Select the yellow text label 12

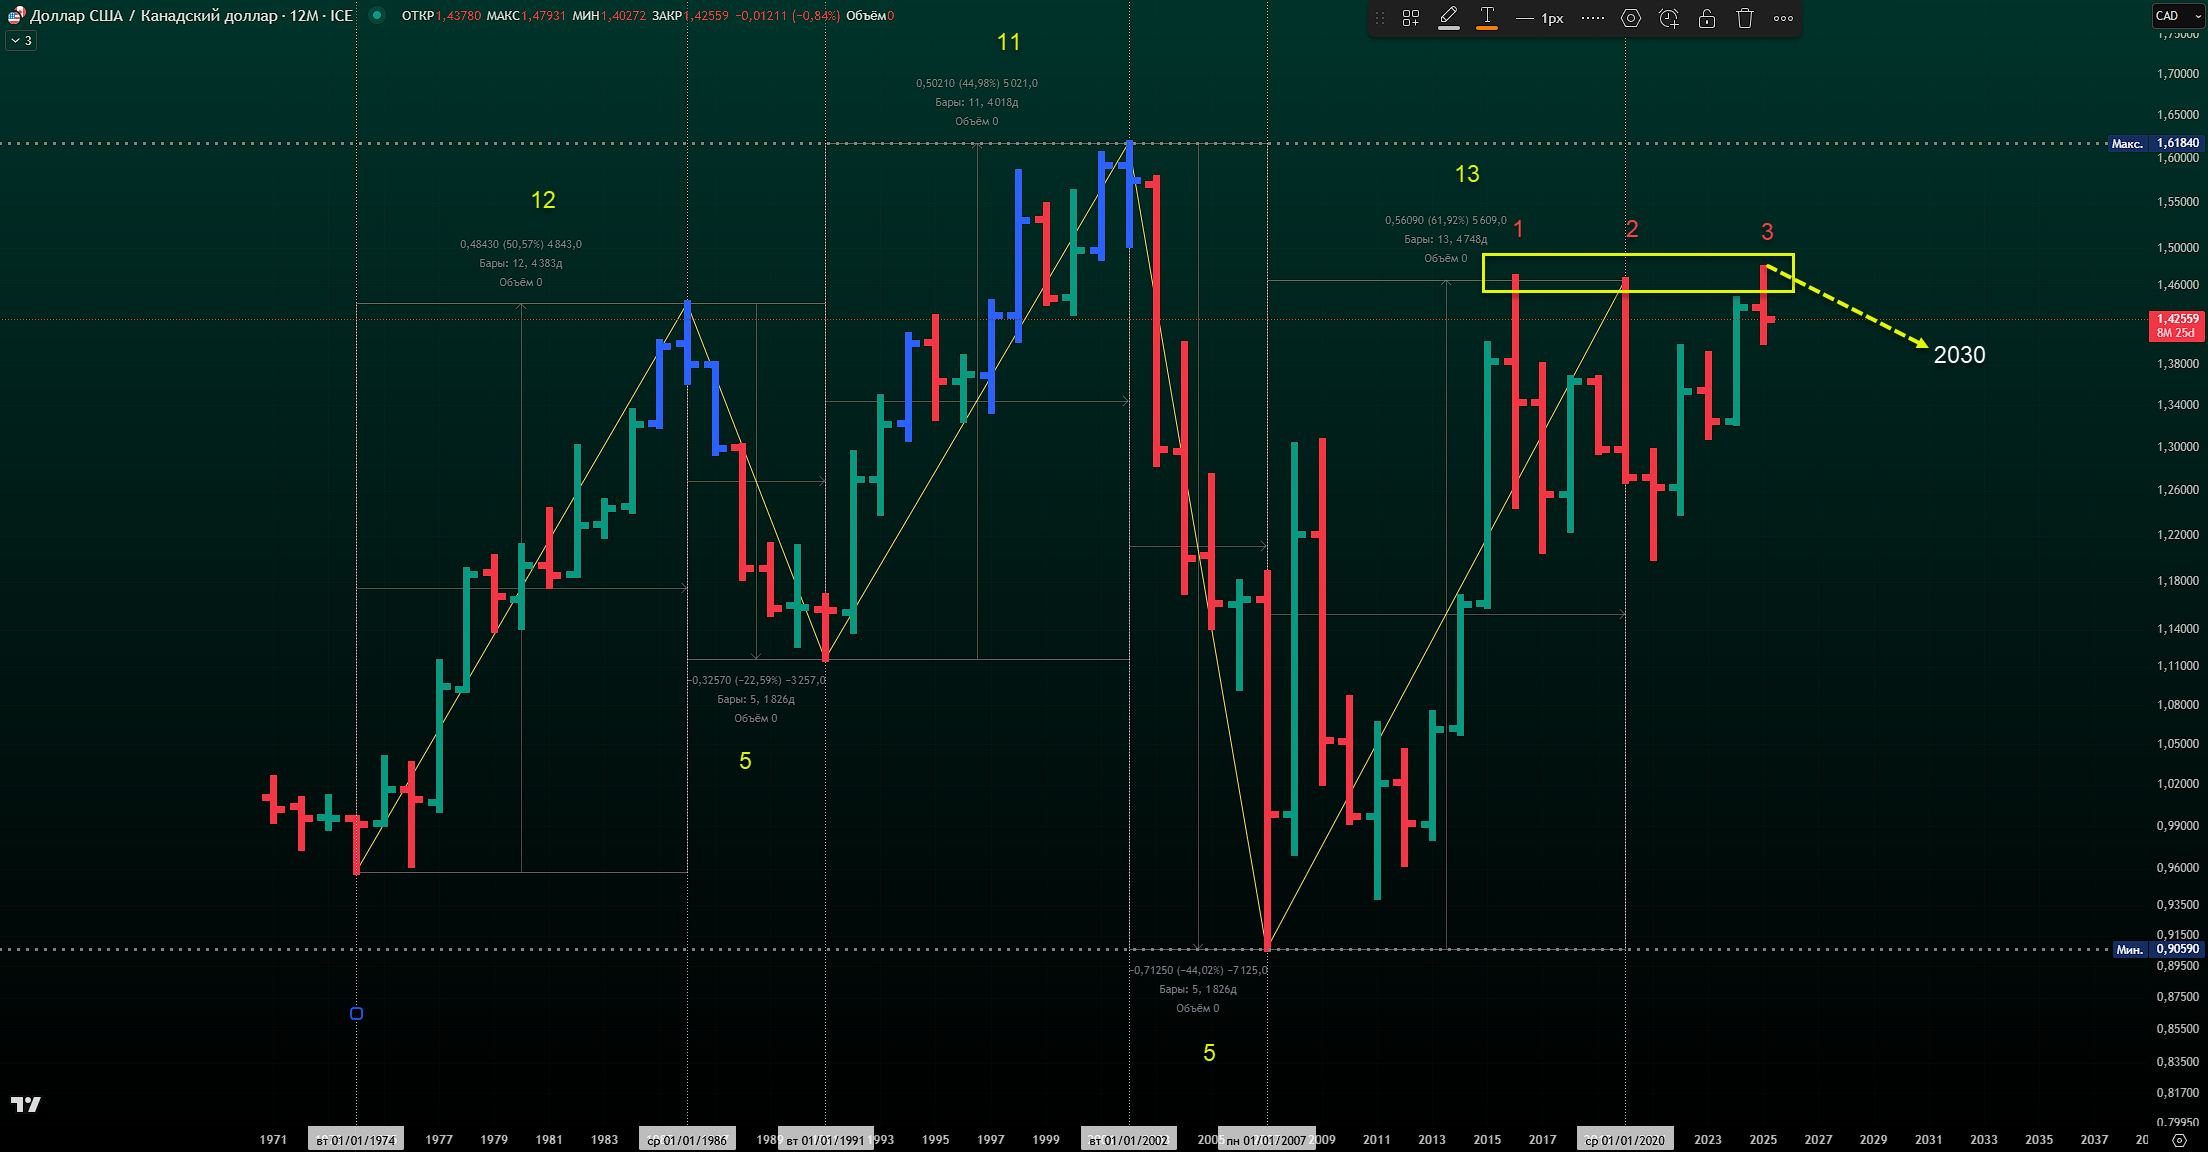click(x=543, y=200)
